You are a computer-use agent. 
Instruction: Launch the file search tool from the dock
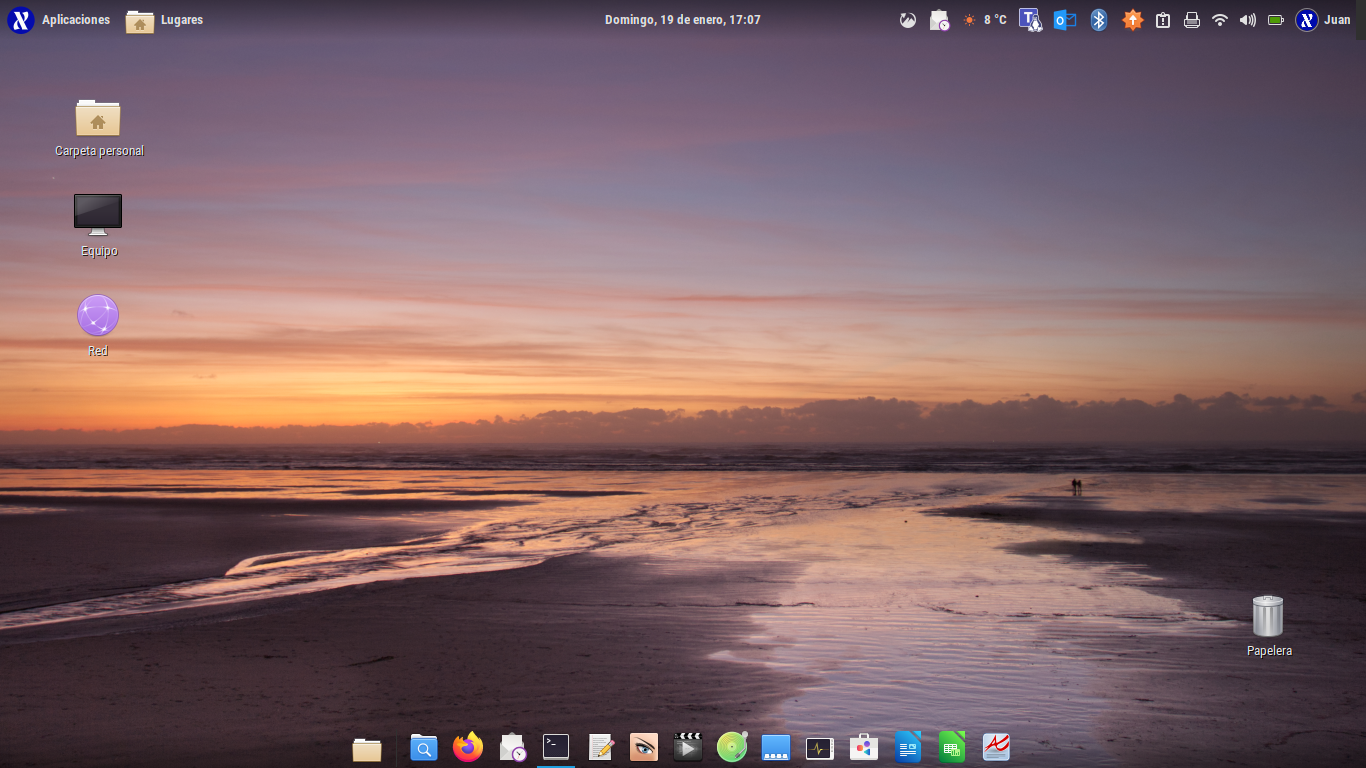tap(423, 746)
